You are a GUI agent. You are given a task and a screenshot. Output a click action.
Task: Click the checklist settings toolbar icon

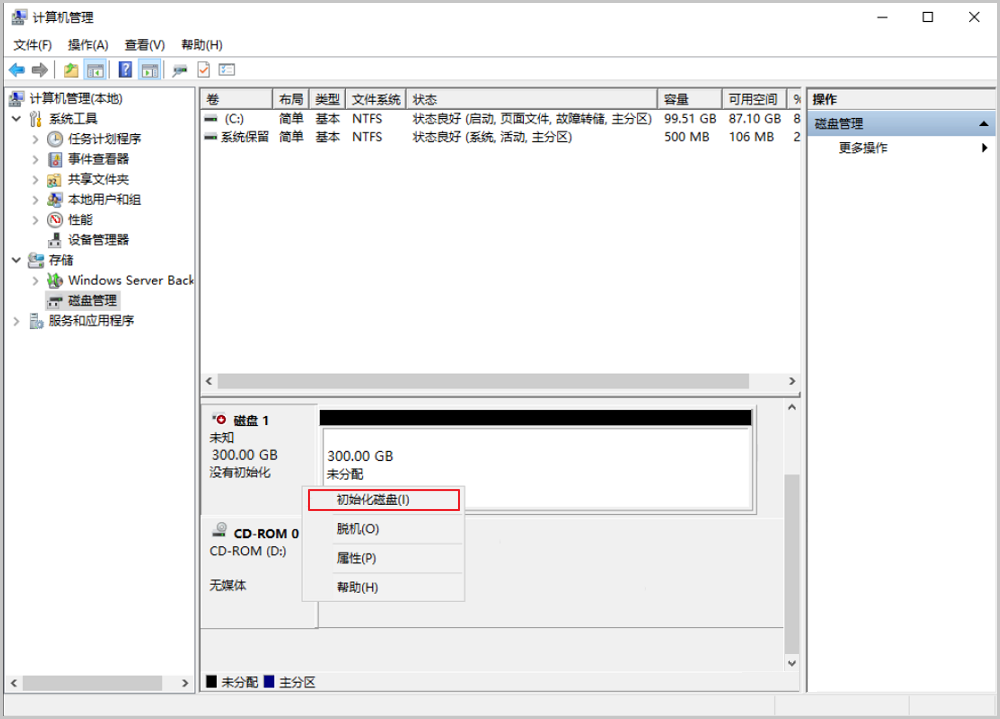pyautogui.click(x=227, y=70)
